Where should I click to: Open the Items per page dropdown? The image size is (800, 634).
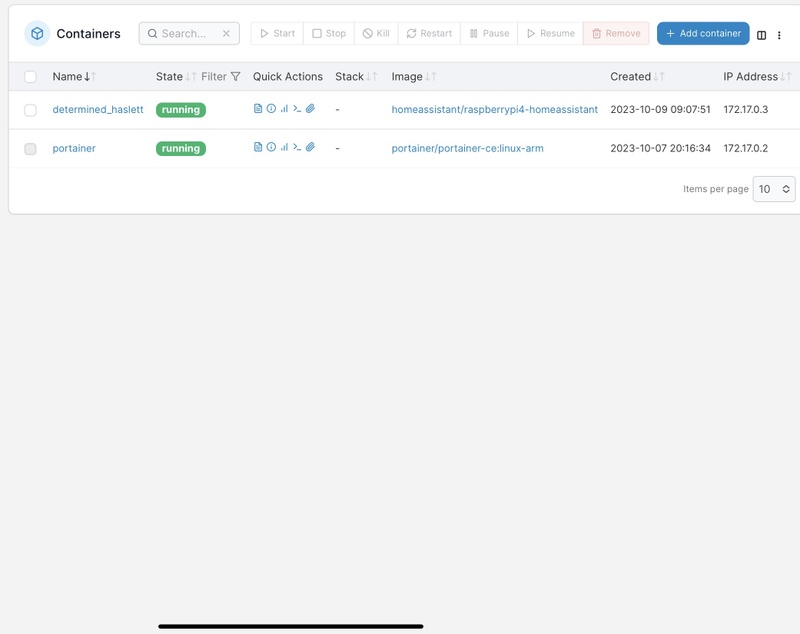click(774, 189)
